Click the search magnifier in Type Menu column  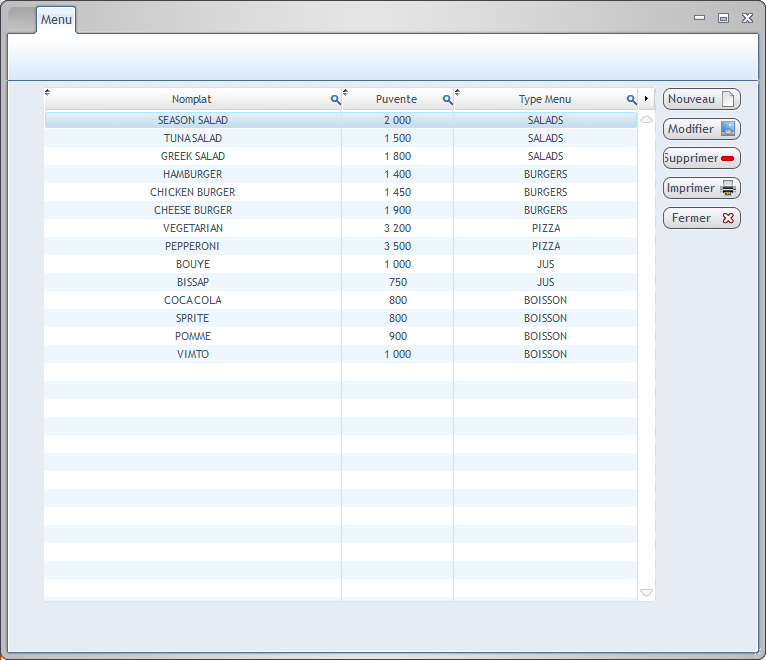click(631, 100)
